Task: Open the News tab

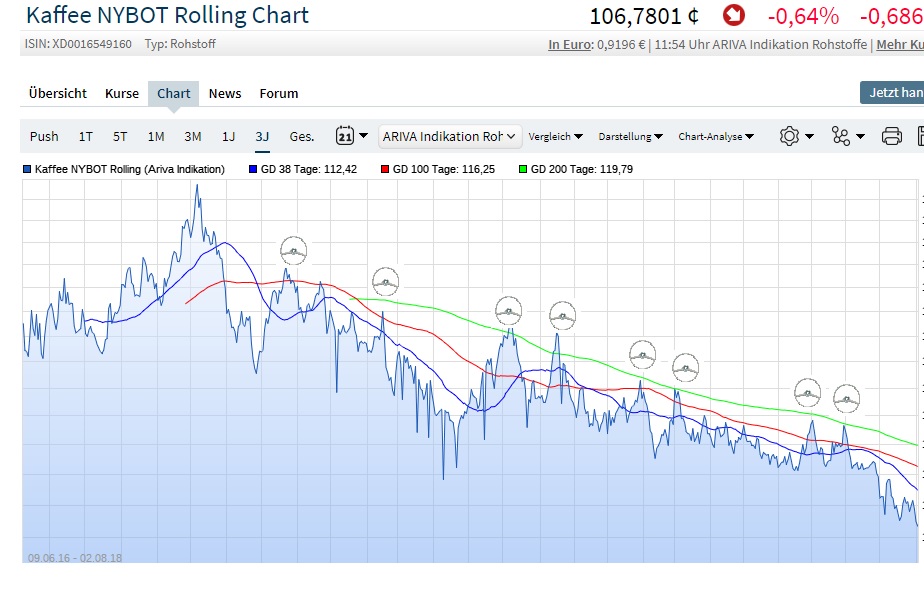Action: click(225, 93)
